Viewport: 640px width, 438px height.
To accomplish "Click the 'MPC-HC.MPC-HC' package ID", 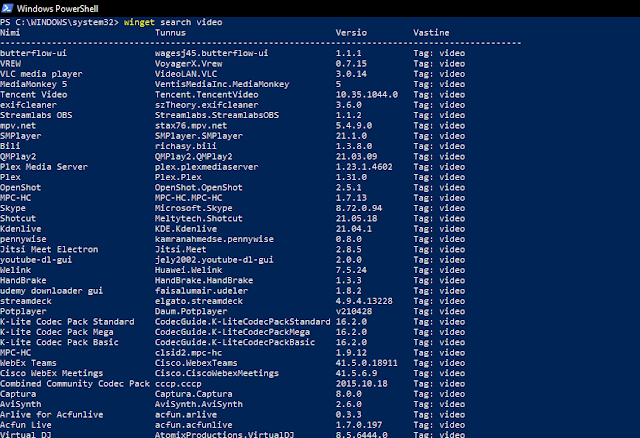I will click(x=189, y=198).
